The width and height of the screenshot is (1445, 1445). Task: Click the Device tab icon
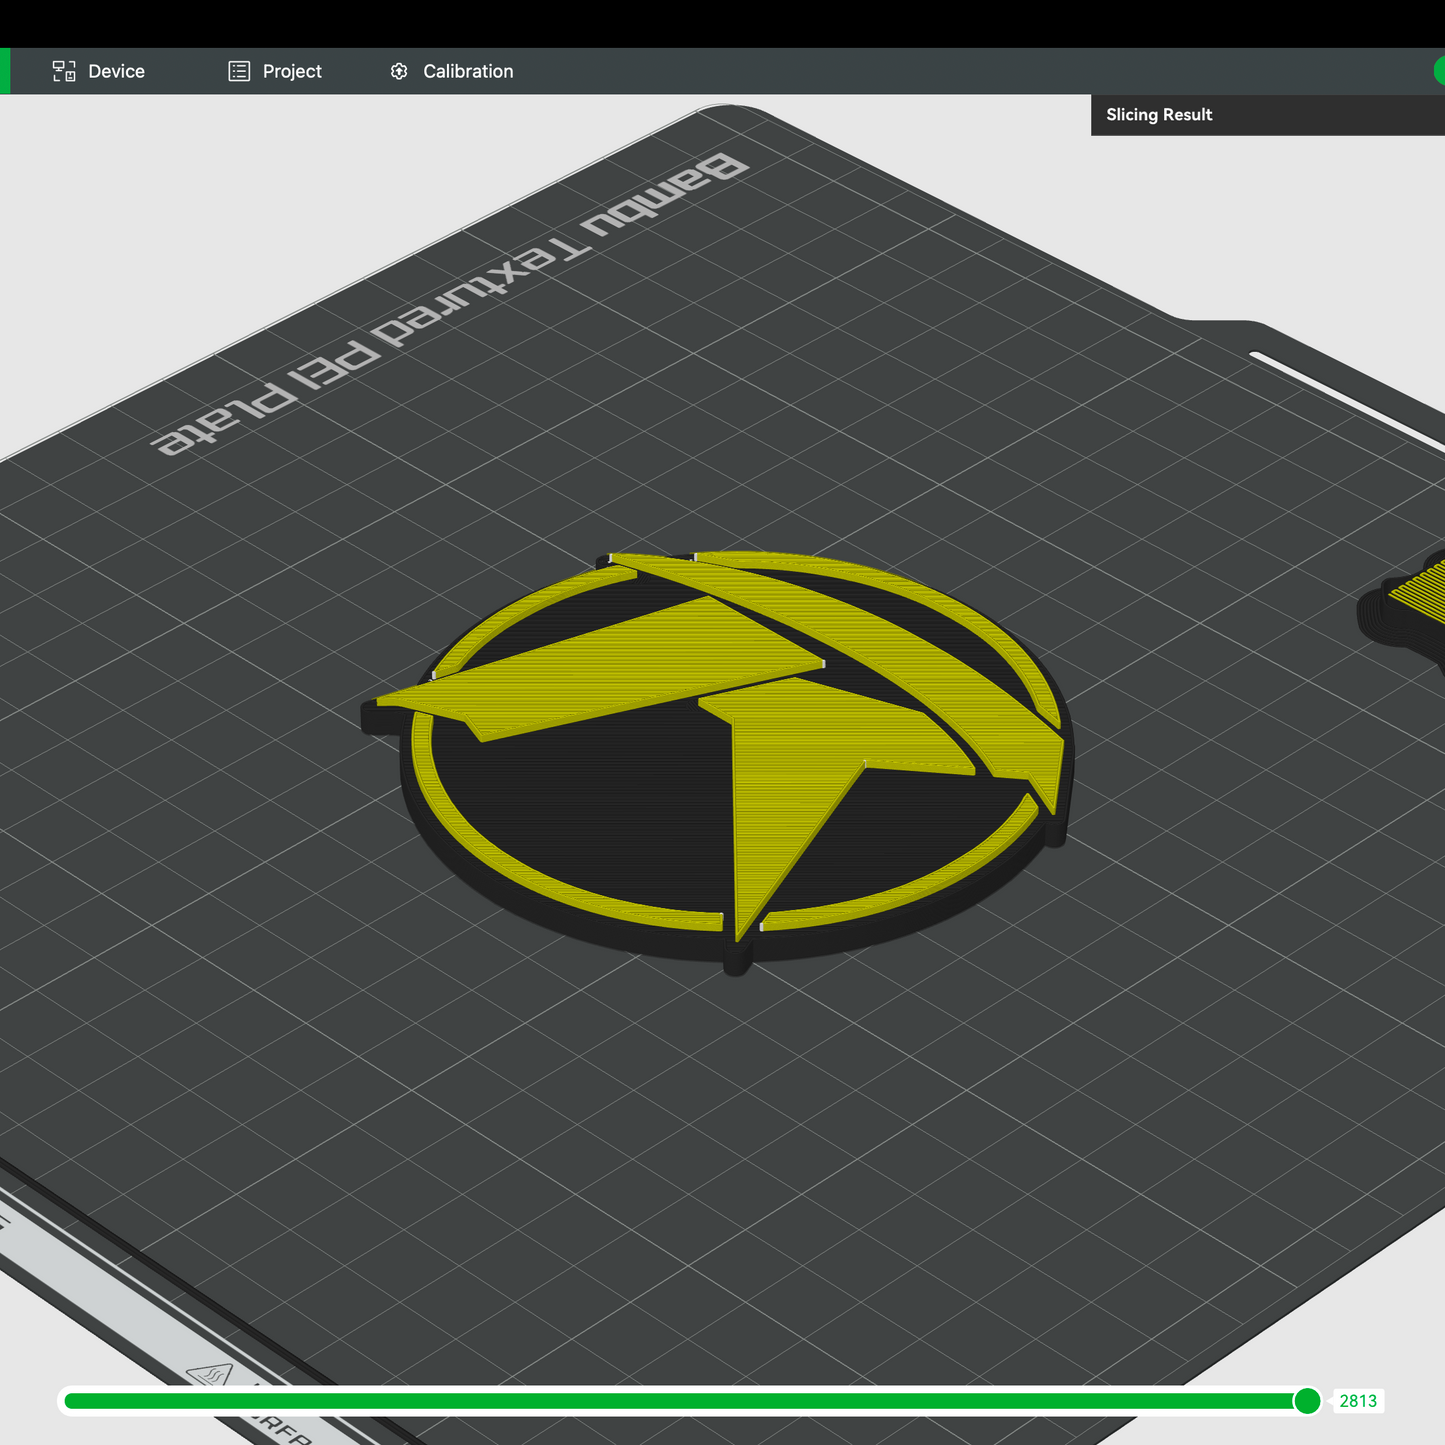pyautogui.click(x=64, y=71)
